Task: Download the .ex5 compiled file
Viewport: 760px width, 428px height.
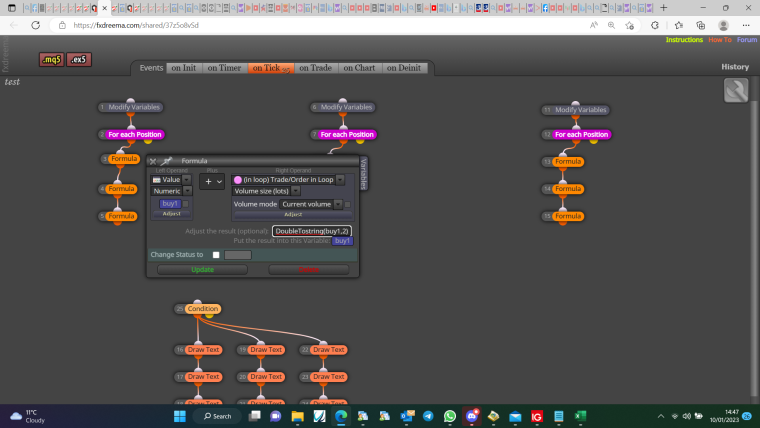Action: point(79,60)
